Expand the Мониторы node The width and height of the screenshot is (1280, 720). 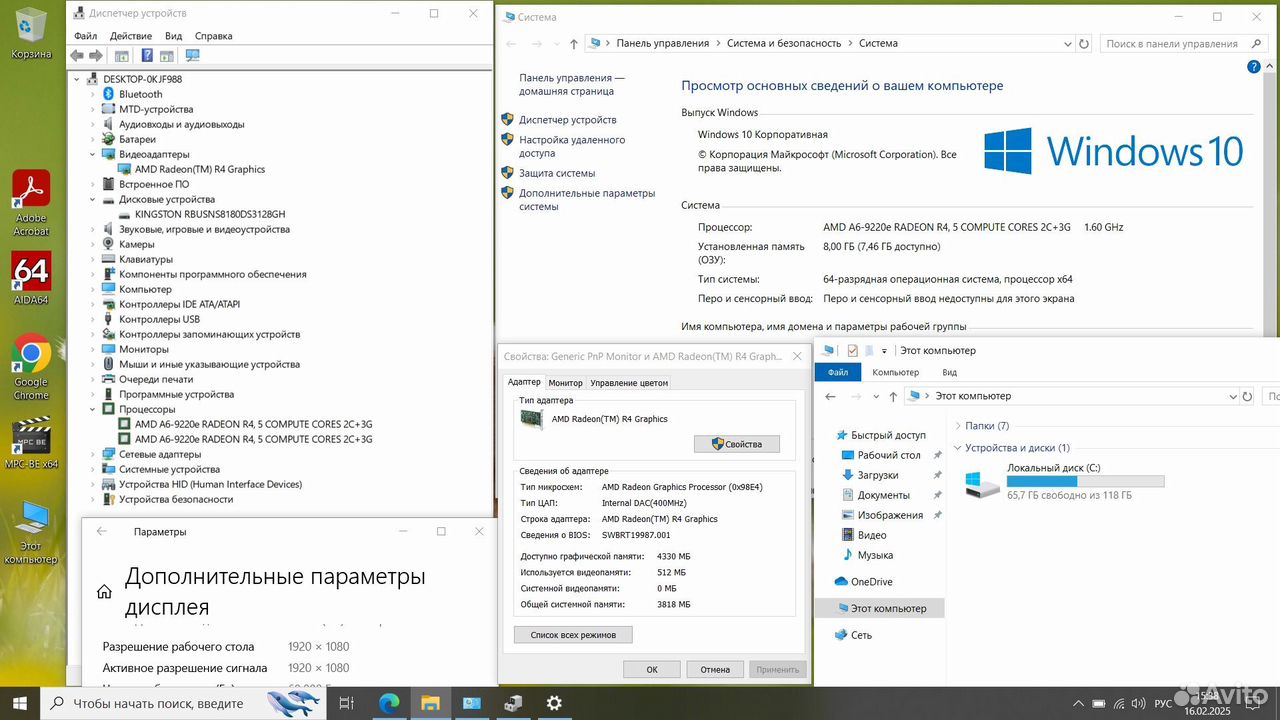coord(92,349)
